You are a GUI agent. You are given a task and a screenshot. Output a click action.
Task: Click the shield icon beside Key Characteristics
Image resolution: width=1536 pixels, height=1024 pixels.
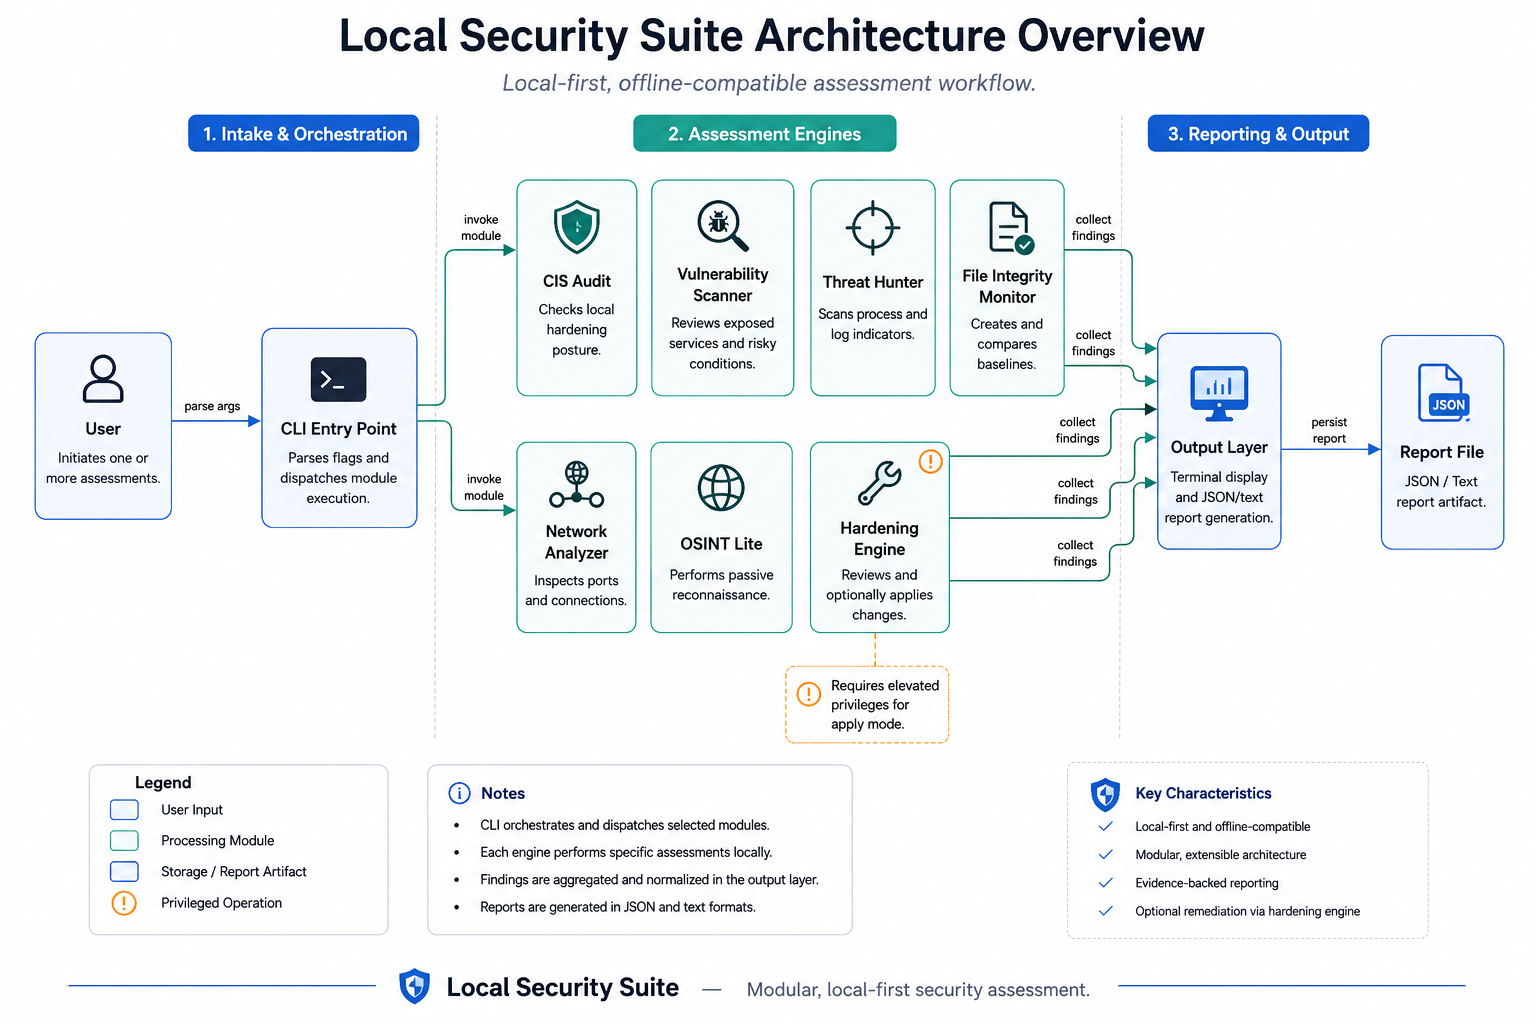[1105, 795]
